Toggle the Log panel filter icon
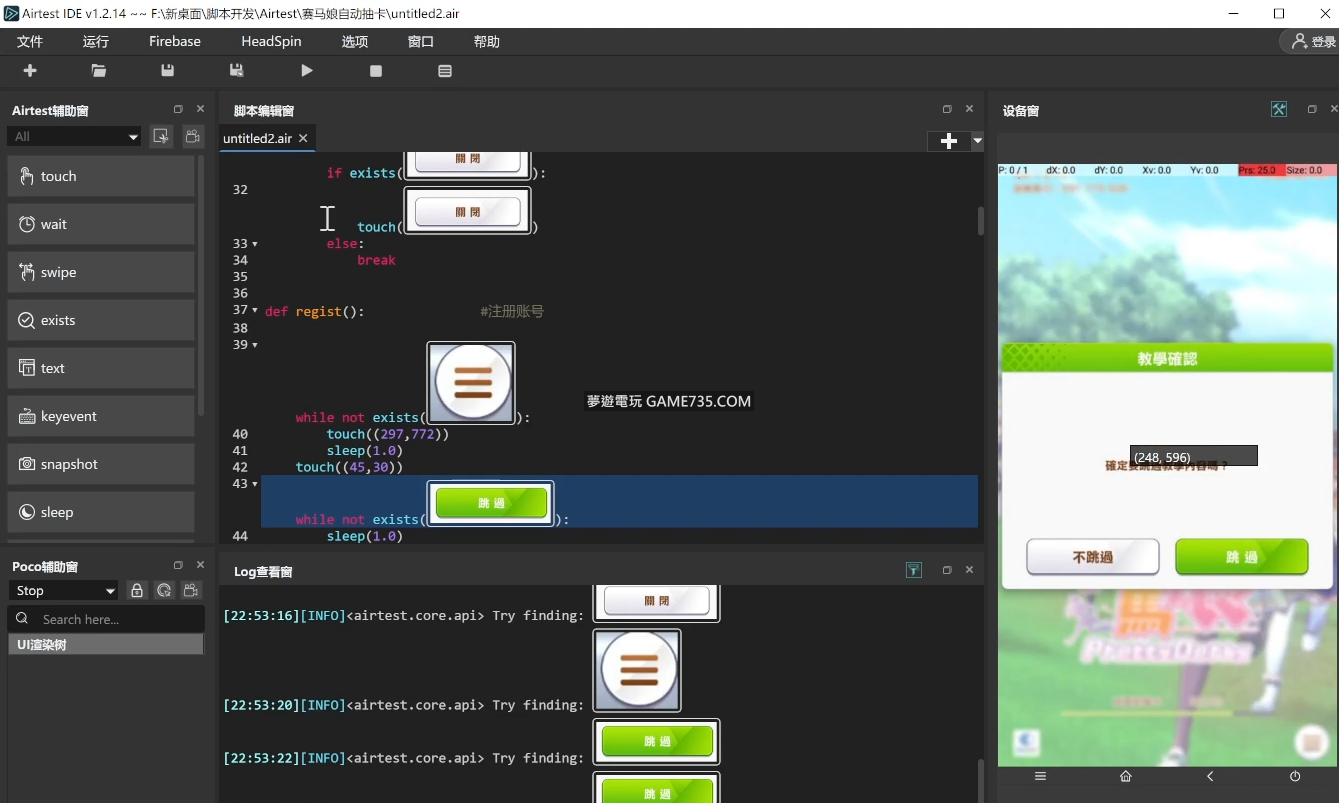 pos(913,570)
